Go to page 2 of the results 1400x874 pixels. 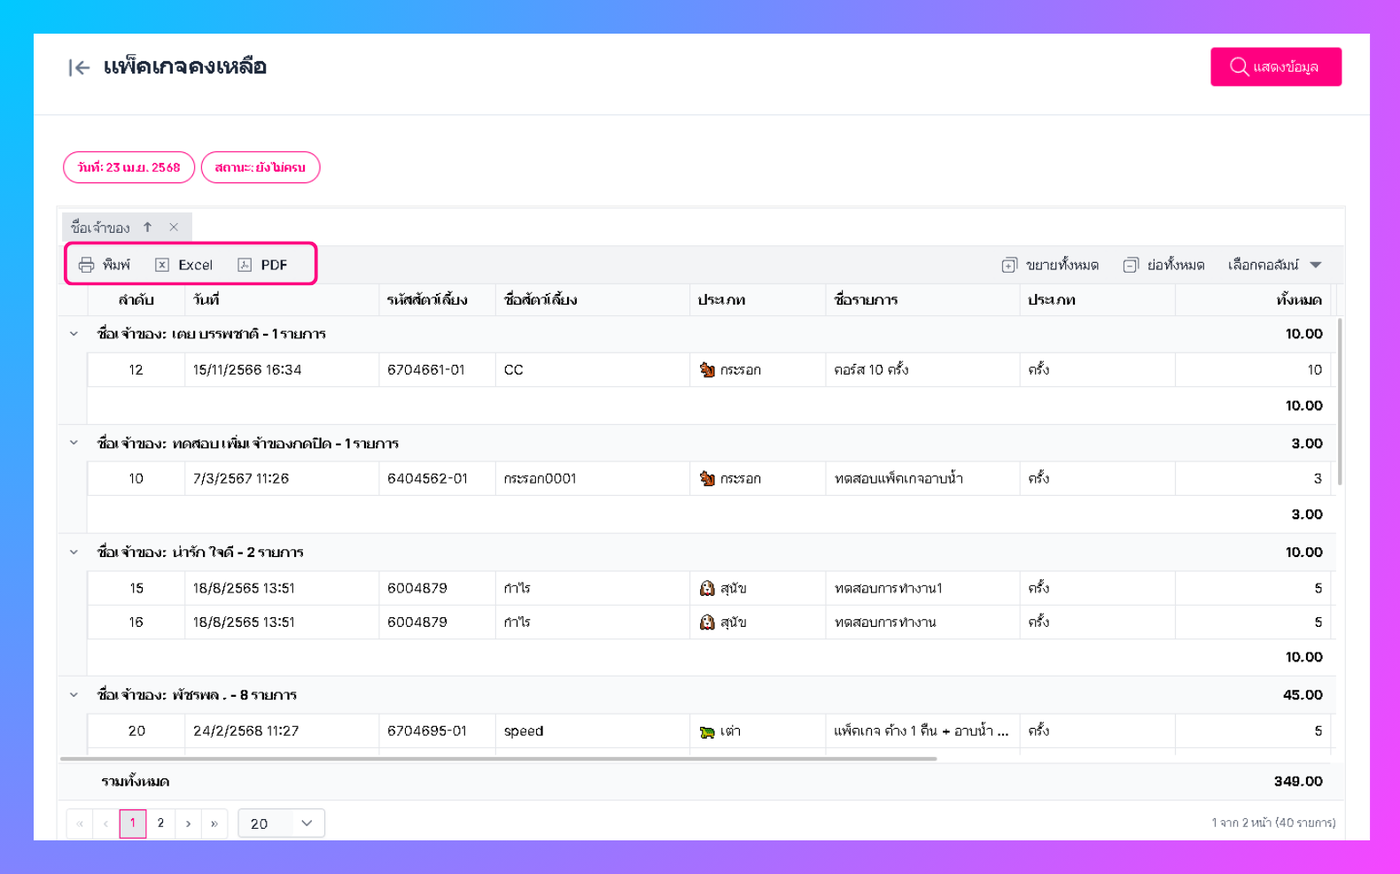(160, 823)
